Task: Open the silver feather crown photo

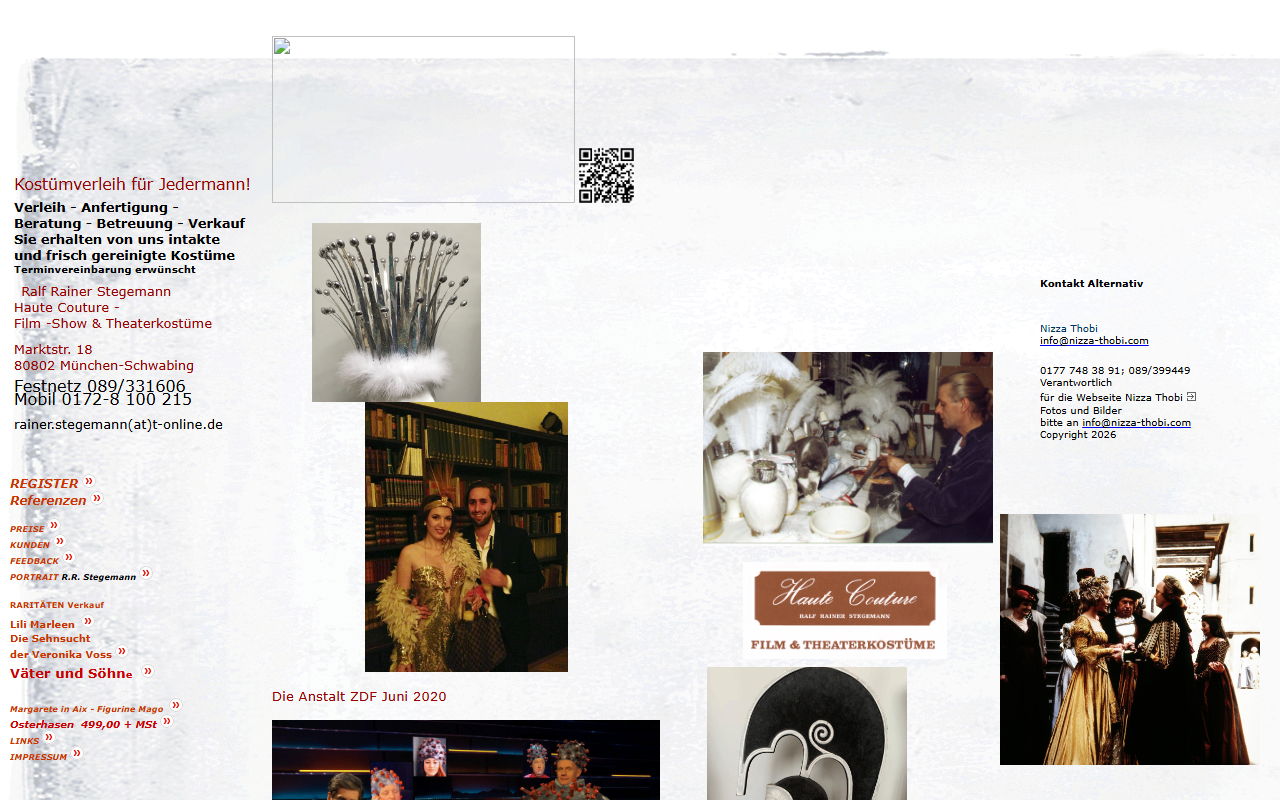Action: (396, 312)
